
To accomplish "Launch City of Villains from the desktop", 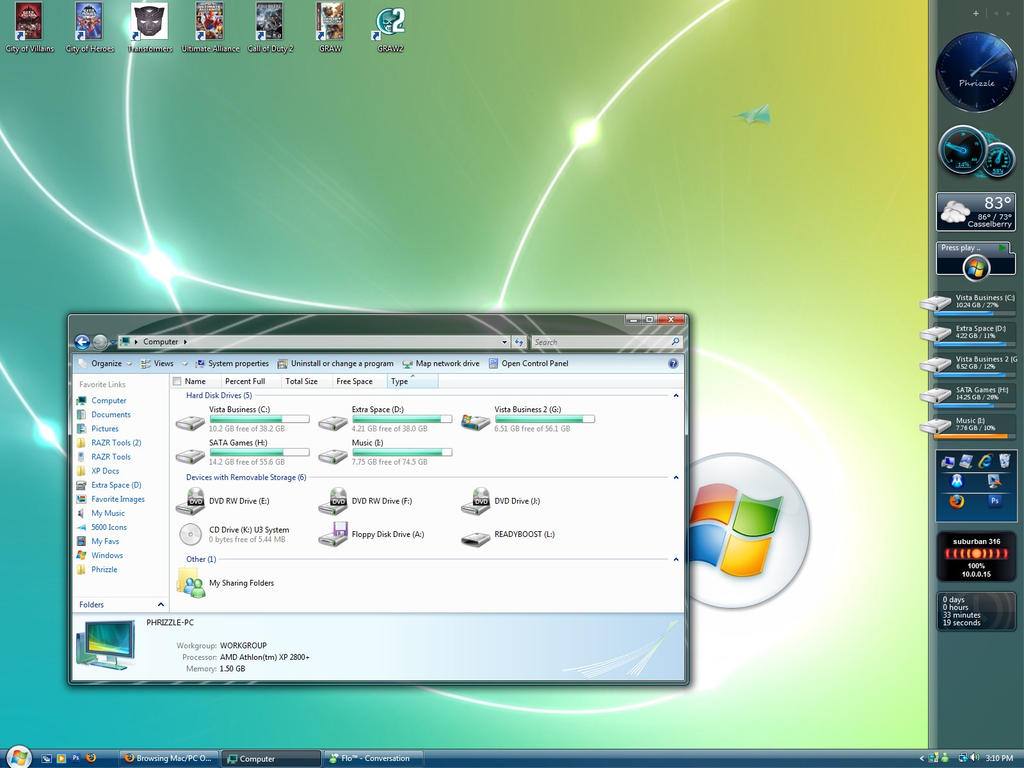I will (x=29, y=22).
